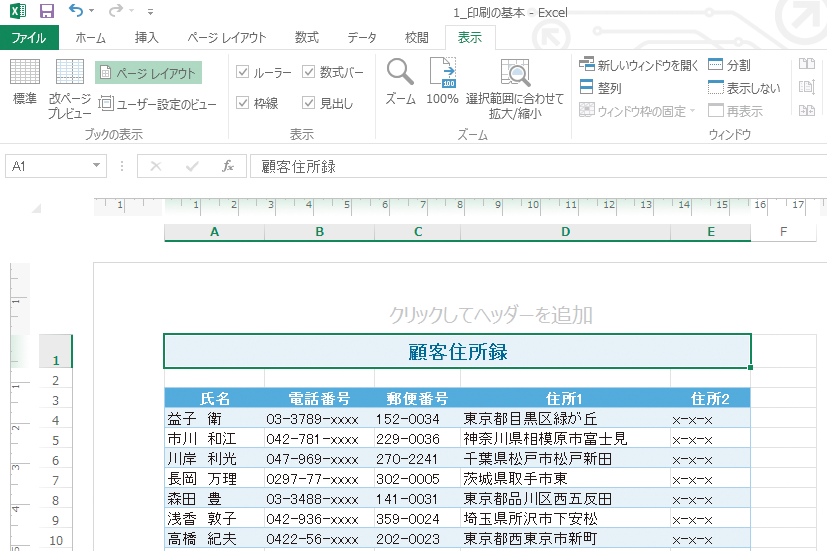Click クリックしてヘッダーを追加 header area

pyautogui.click(x=491, y=315)
